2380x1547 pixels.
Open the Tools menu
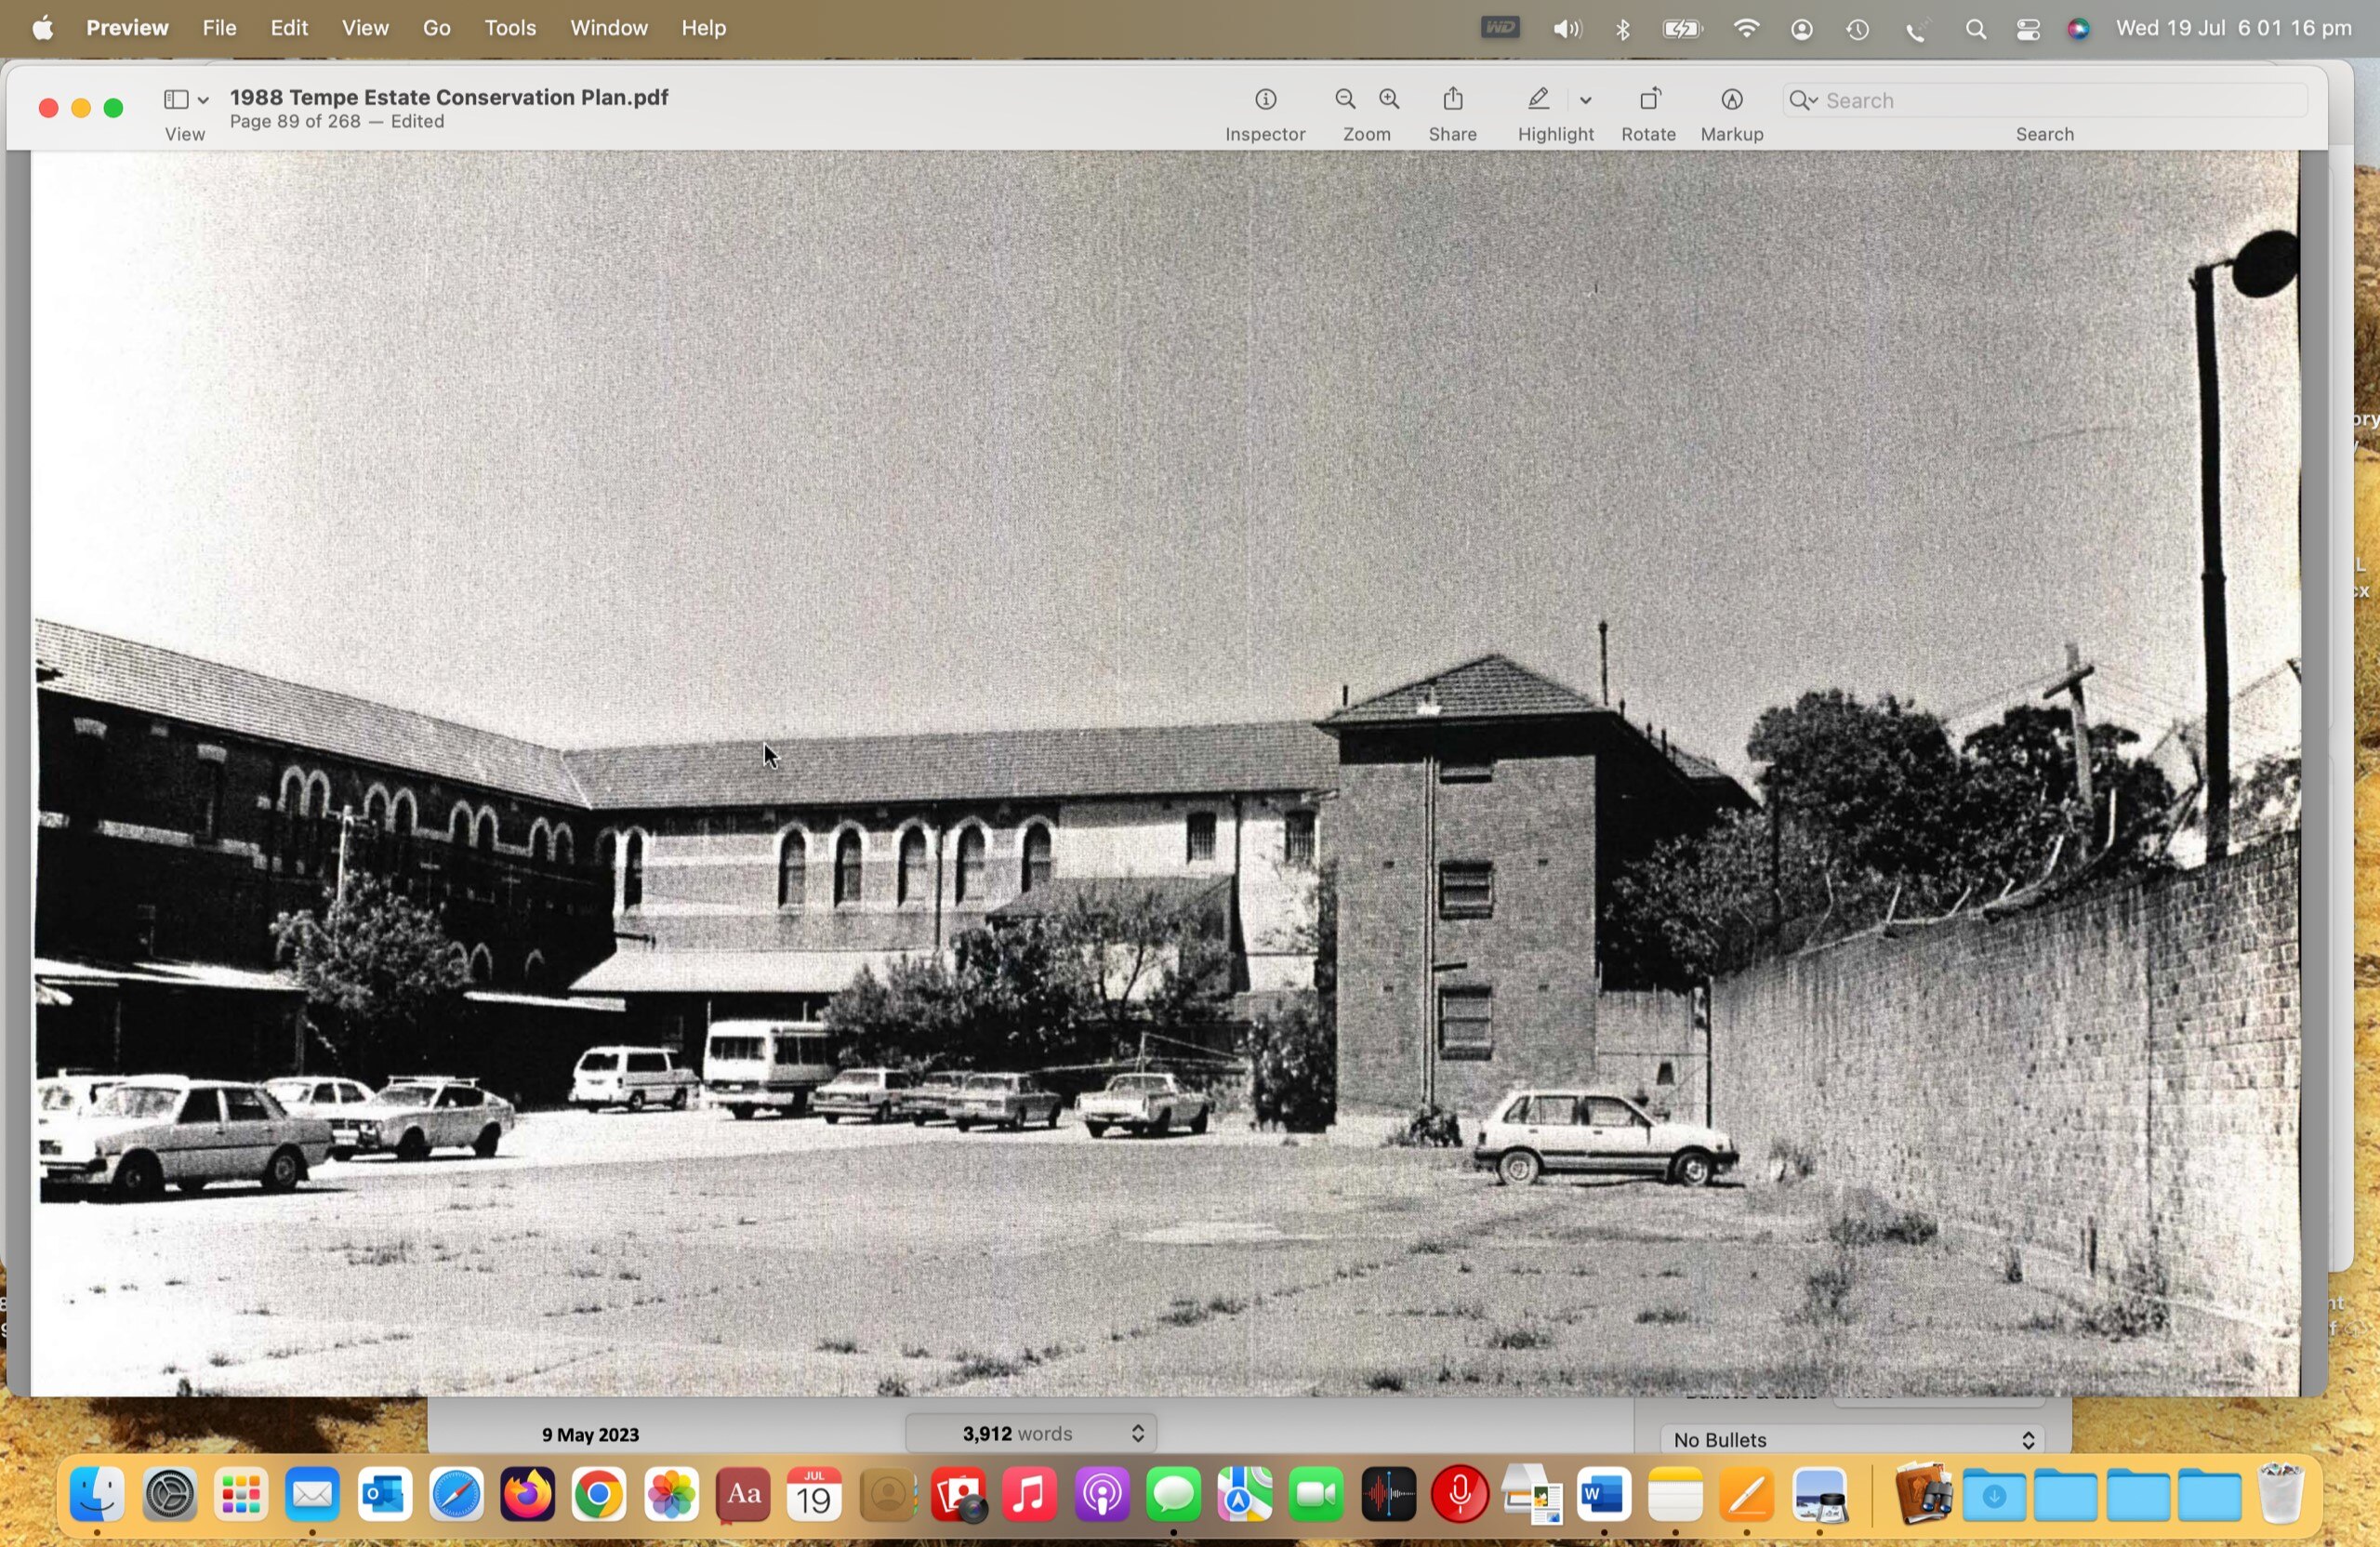tap(510, 28)
